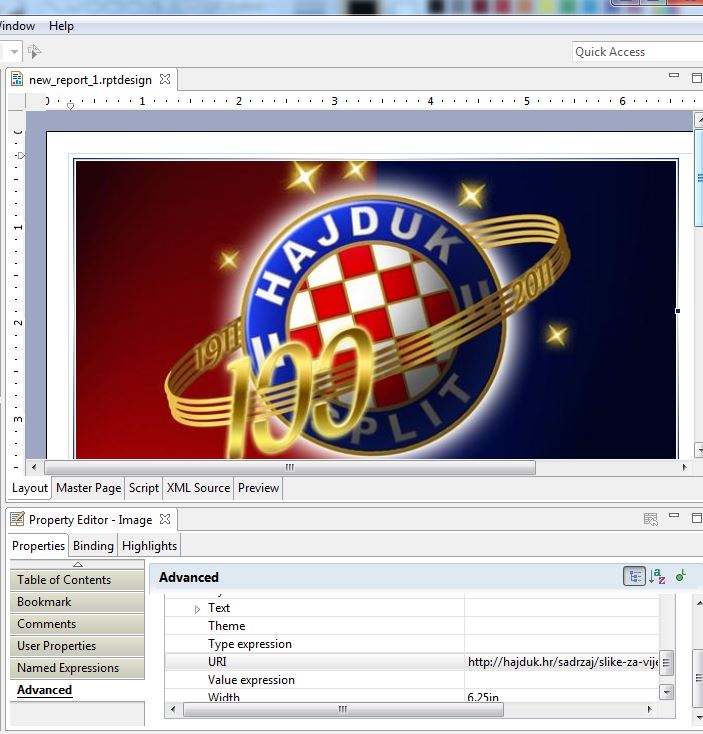Open the Window menu
Screen dimensions: 703x734
click(x=17, y=26)
